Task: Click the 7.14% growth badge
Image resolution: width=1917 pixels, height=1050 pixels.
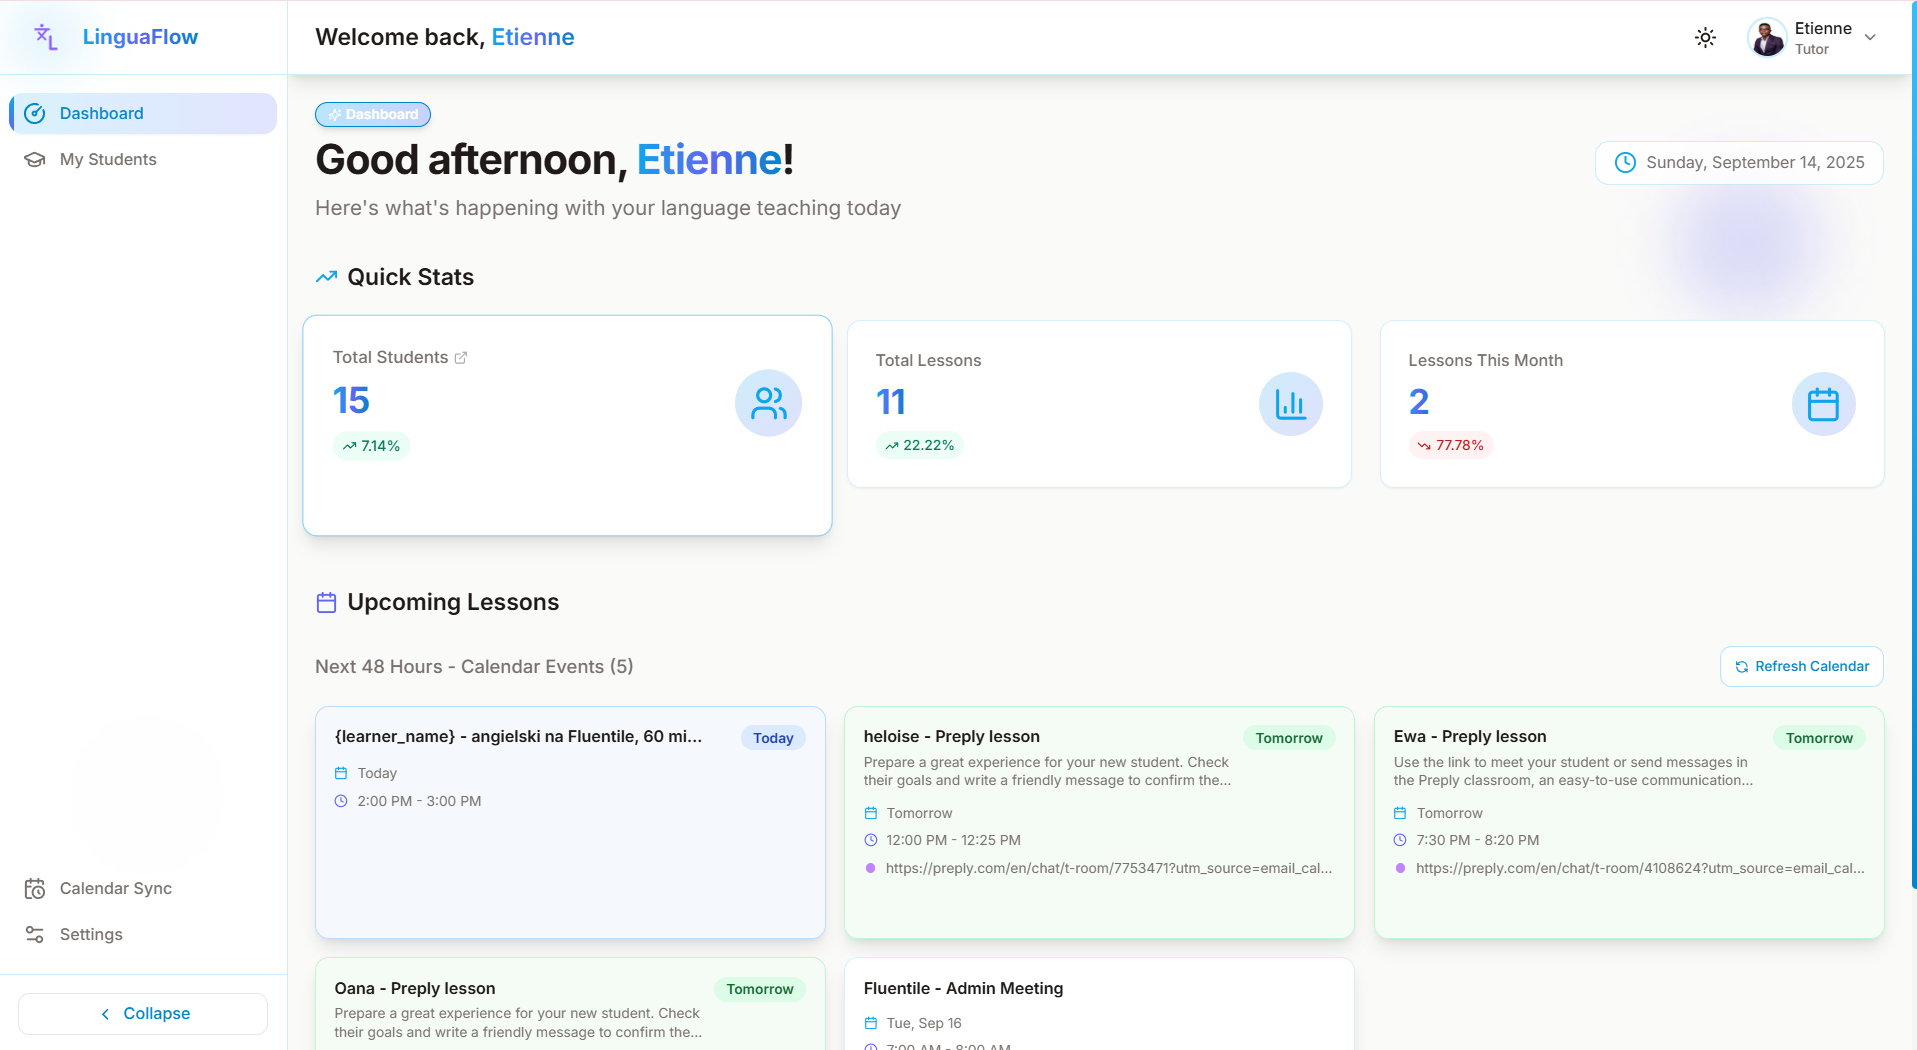Action: coord(371,446)
